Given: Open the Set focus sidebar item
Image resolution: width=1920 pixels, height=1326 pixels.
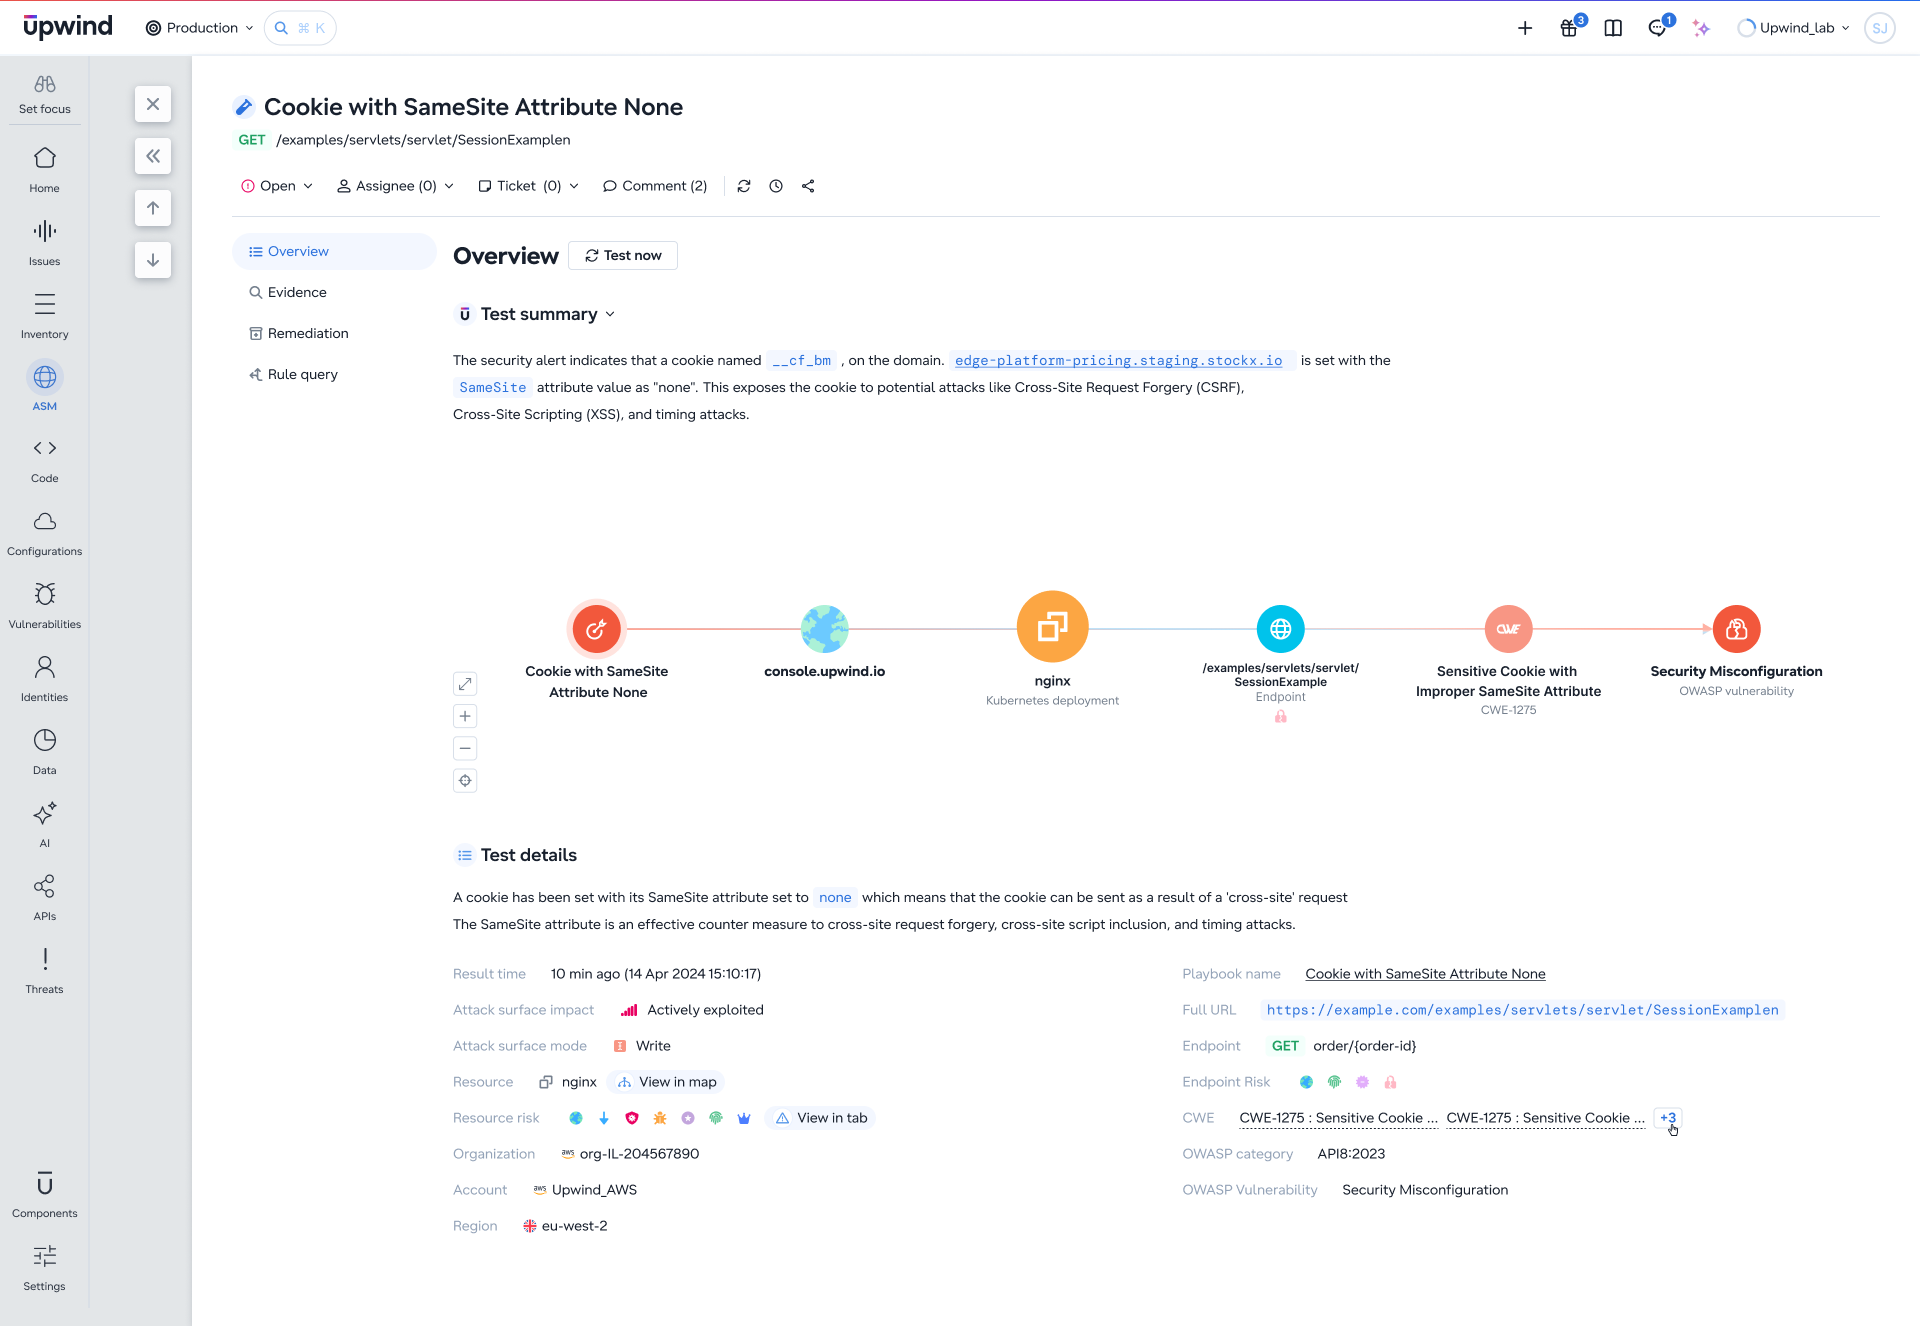Looking at the screenshot, I should tap(44, 94).
